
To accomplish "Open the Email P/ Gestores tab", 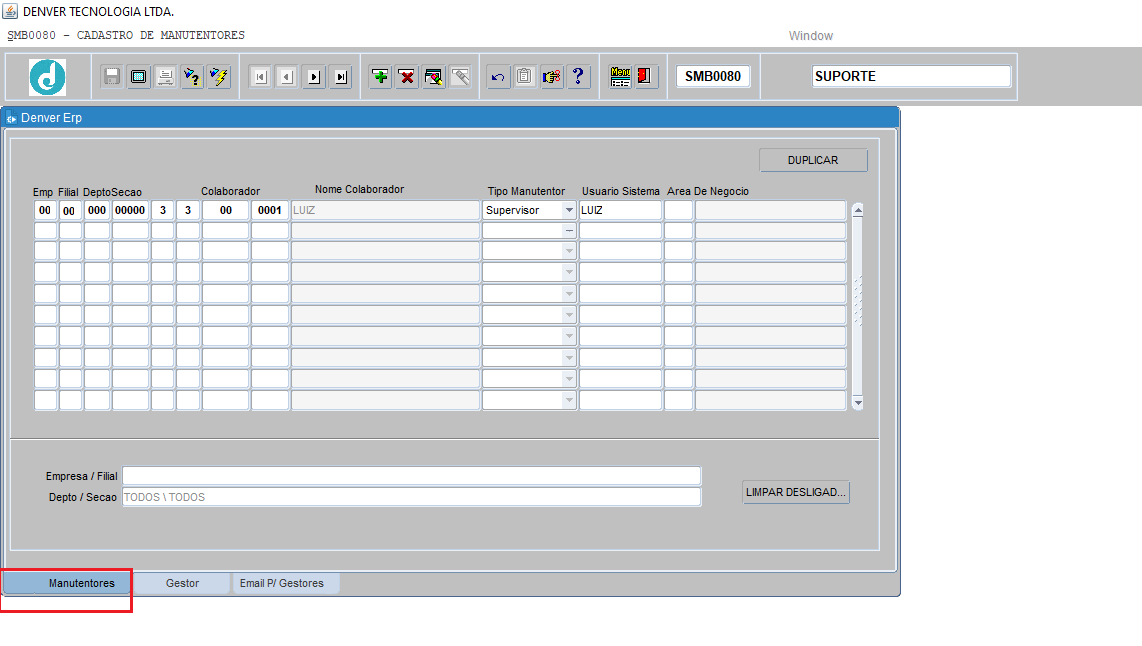I will (x=285, y=583).
